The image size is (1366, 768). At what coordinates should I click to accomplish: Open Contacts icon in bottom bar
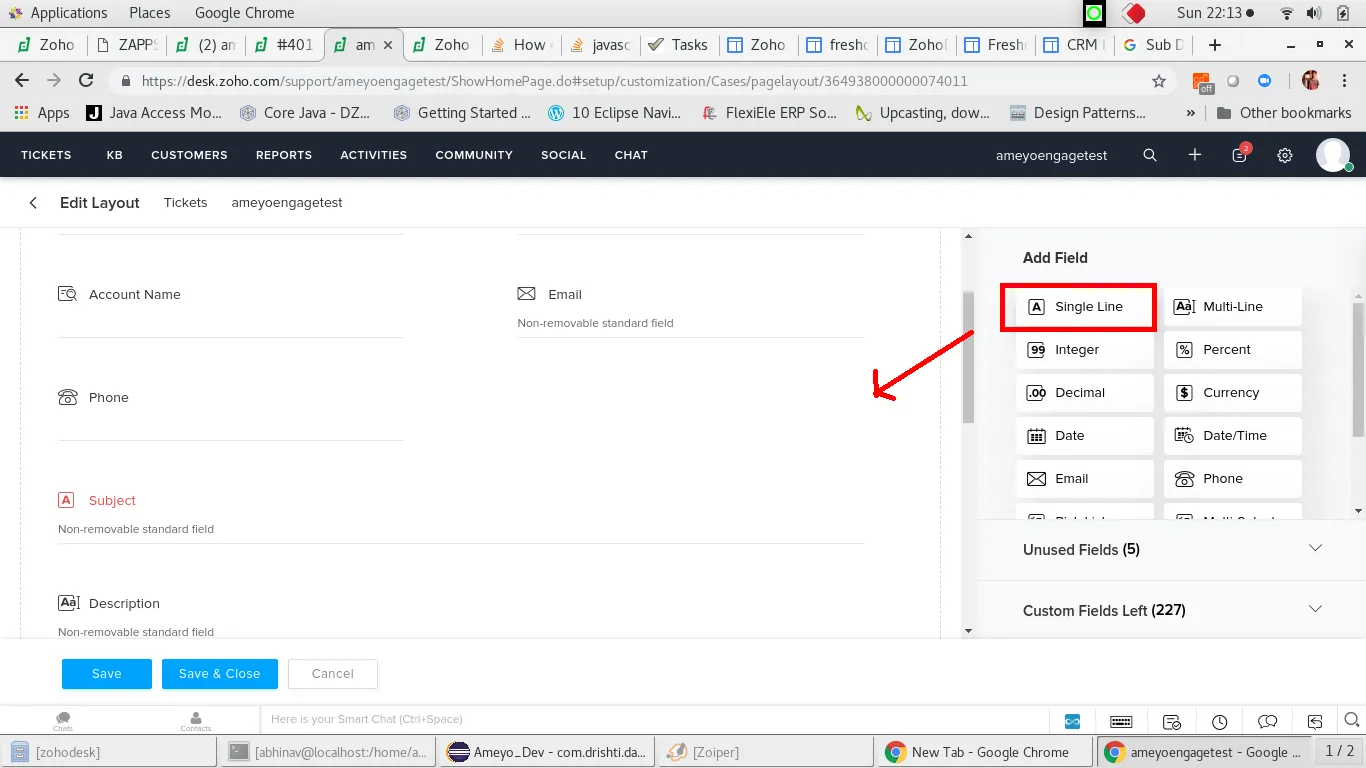tap(196, 721)
